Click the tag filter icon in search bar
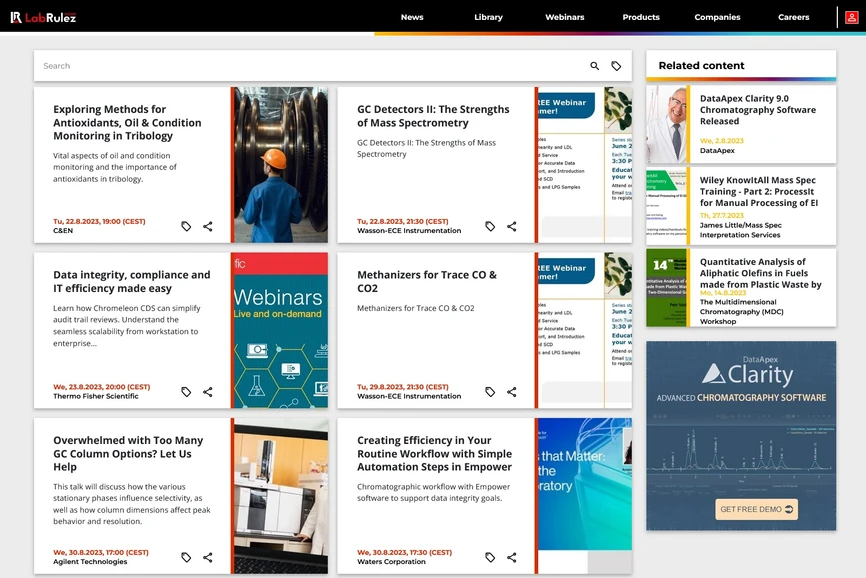 pos(616,66)
